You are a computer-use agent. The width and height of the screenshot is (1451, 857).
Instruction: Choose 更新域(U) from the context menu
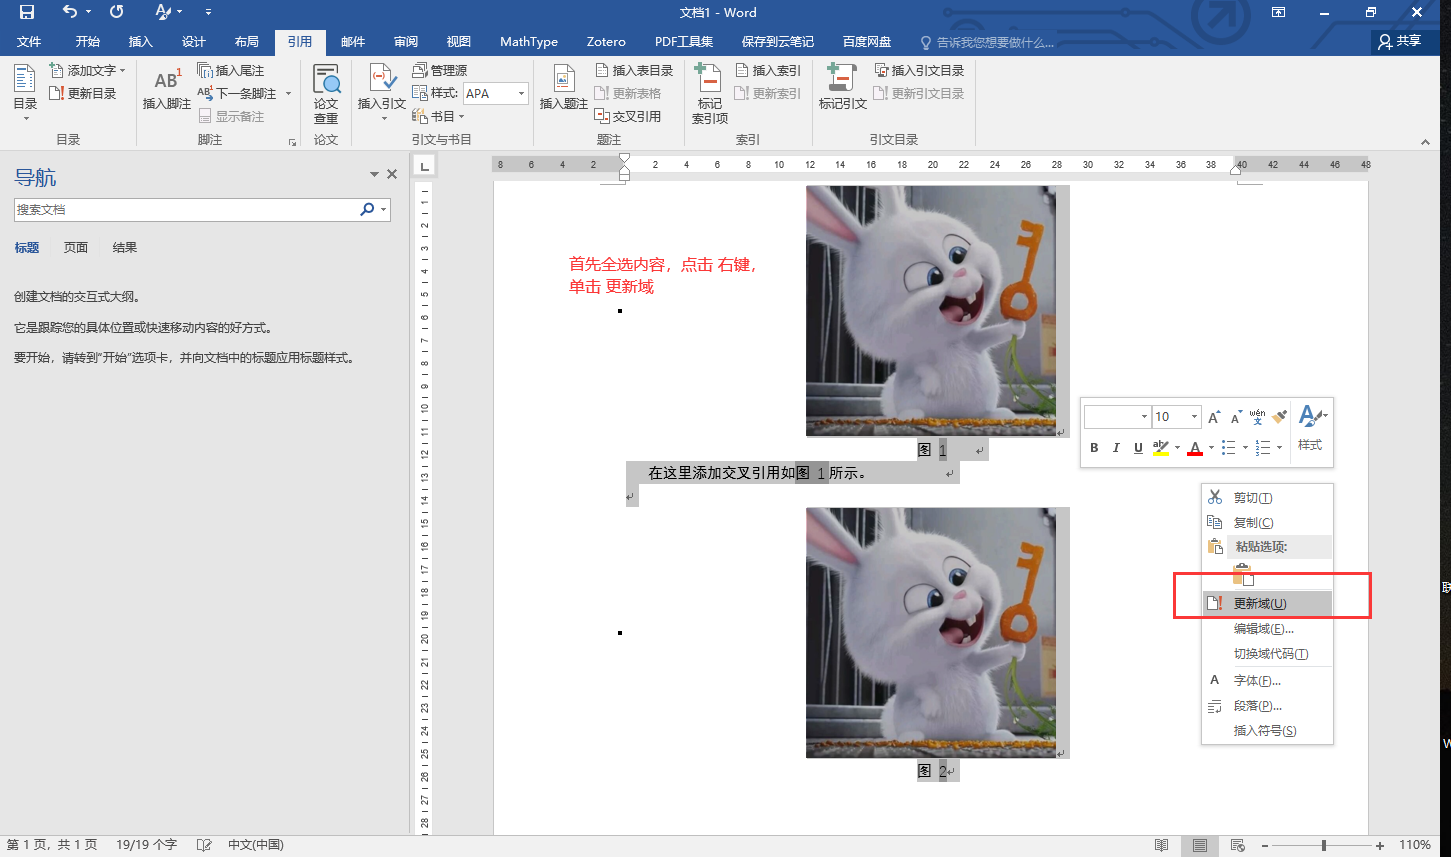1268,603
